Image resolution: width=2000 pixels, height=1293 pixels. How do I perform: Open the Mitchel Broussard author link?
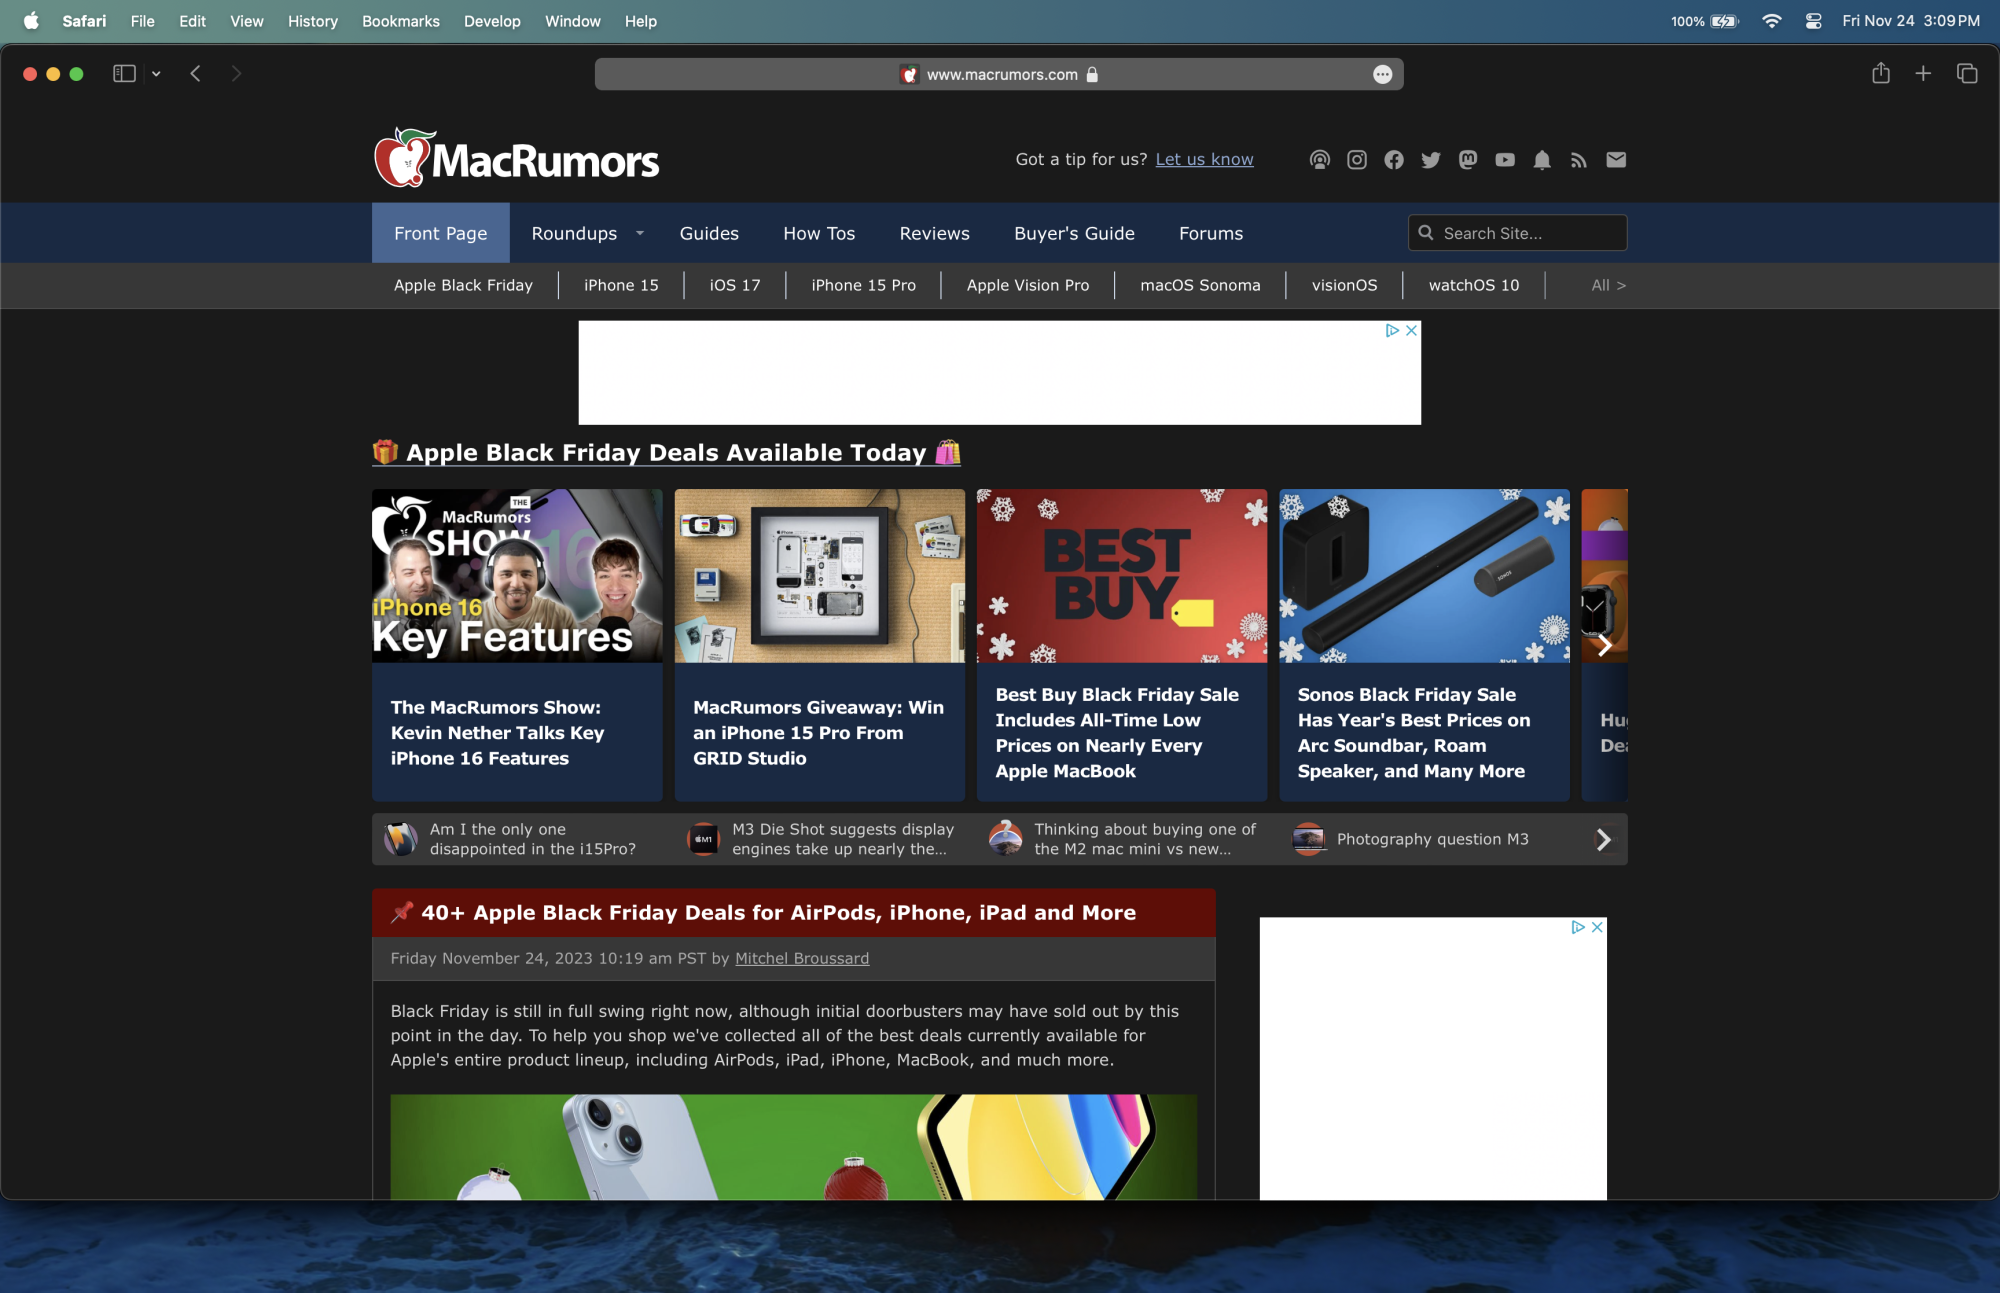click(802, 958)
